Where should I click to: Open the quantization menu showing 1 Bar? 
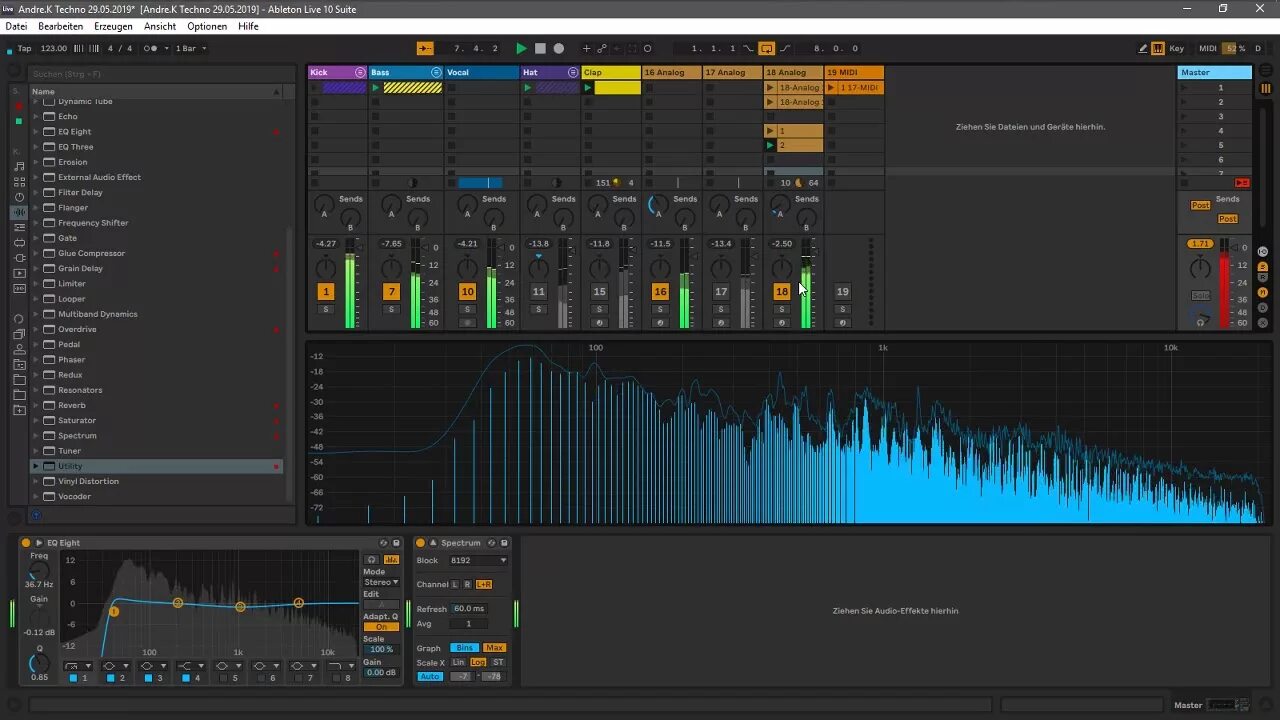[x=191, y=48]
